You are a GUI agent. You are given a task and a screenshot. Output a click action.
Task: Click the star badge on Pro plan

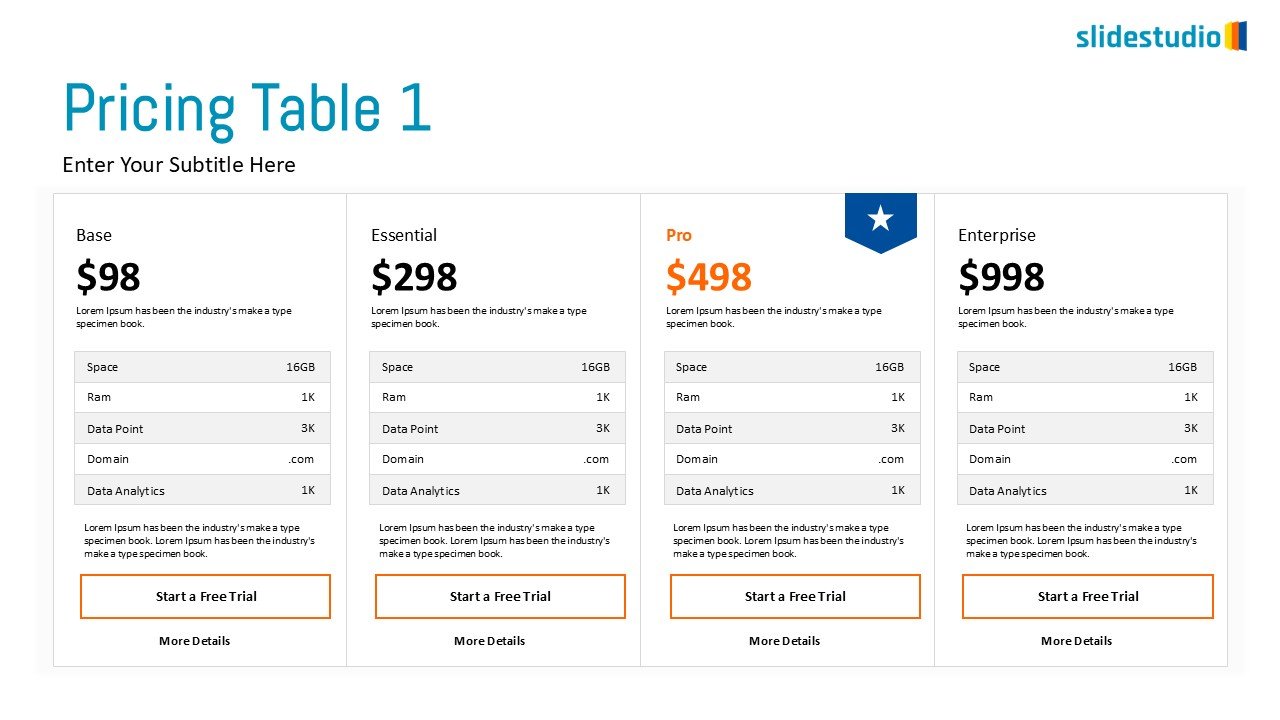[x=880, y=219]
